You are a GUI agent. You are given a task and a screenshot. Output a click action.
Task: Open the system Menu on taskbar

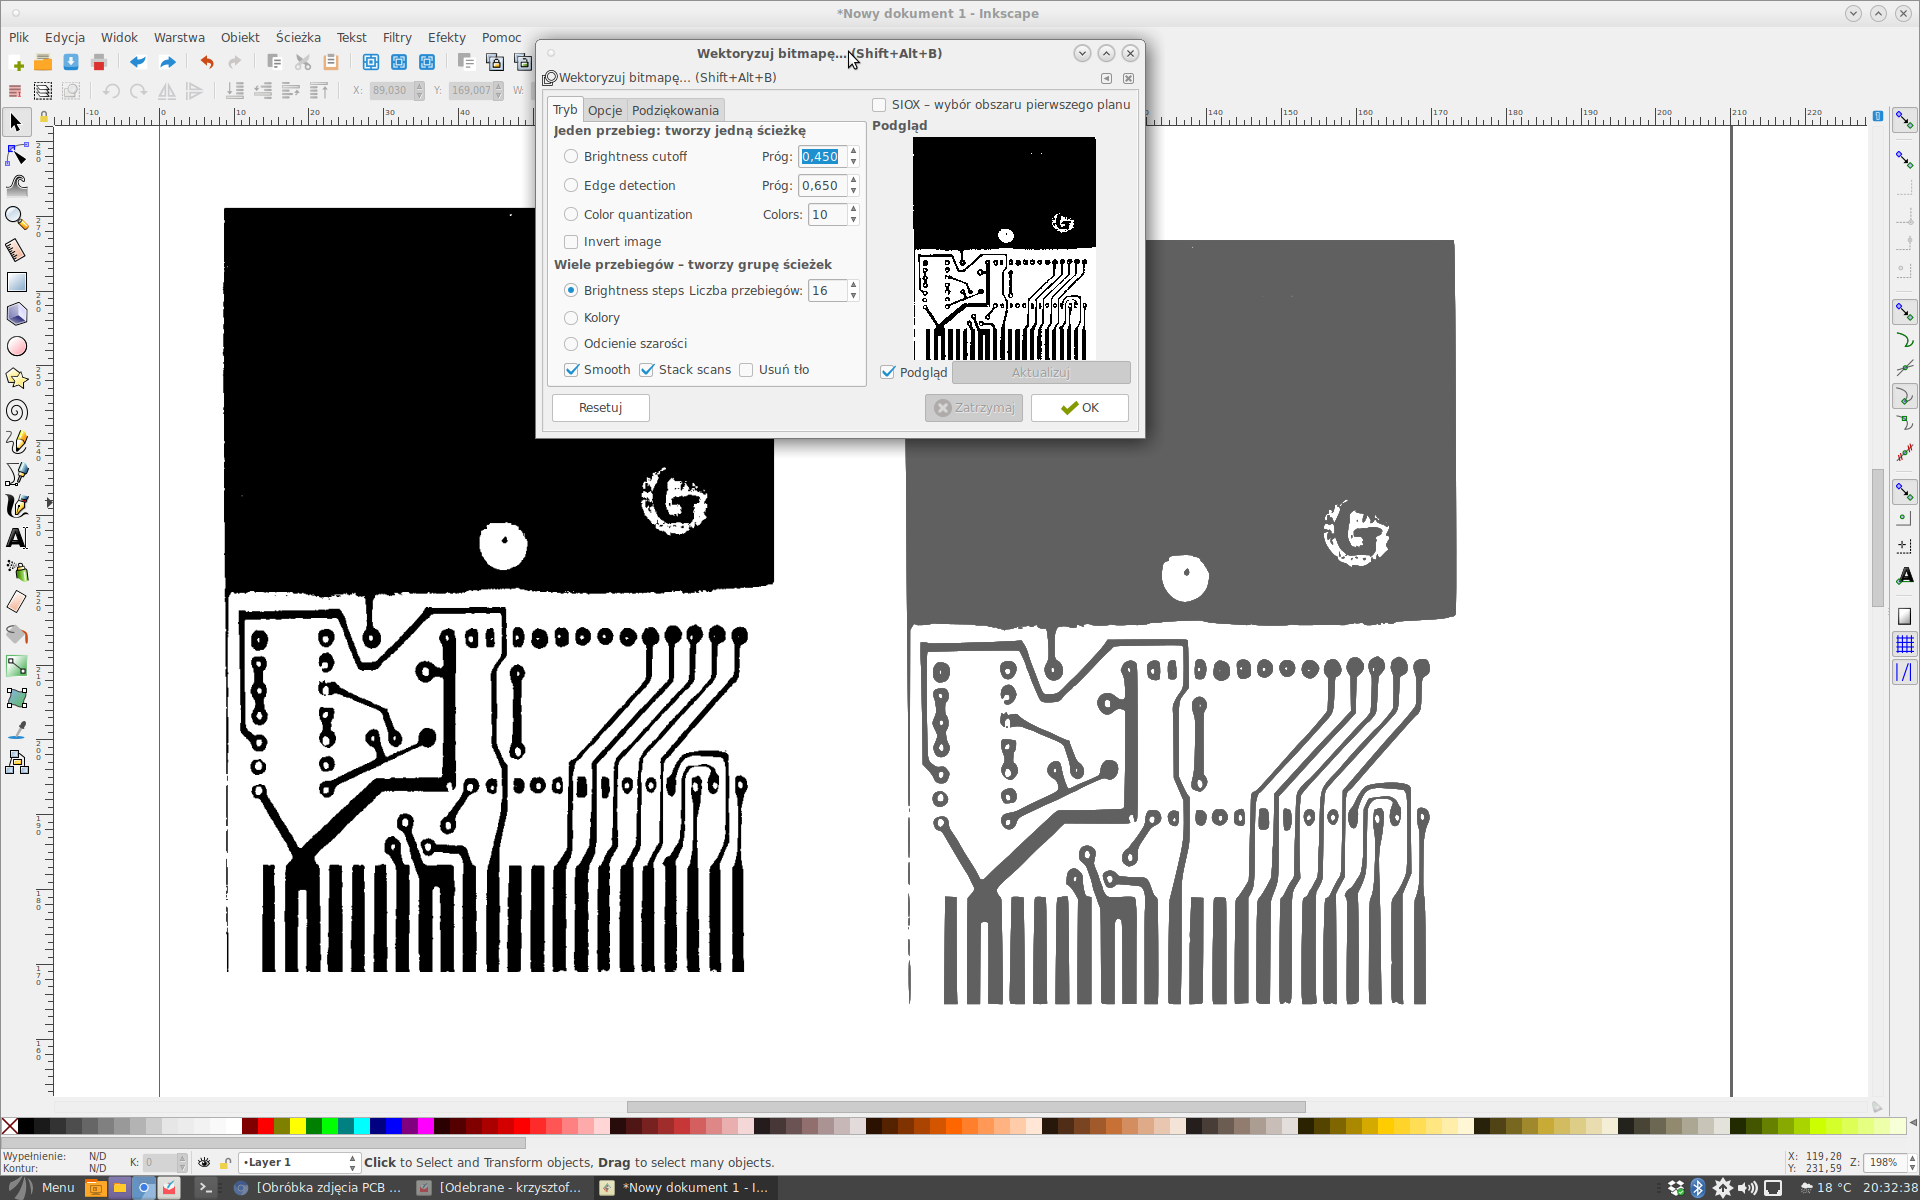click(x=41, y=1188)
